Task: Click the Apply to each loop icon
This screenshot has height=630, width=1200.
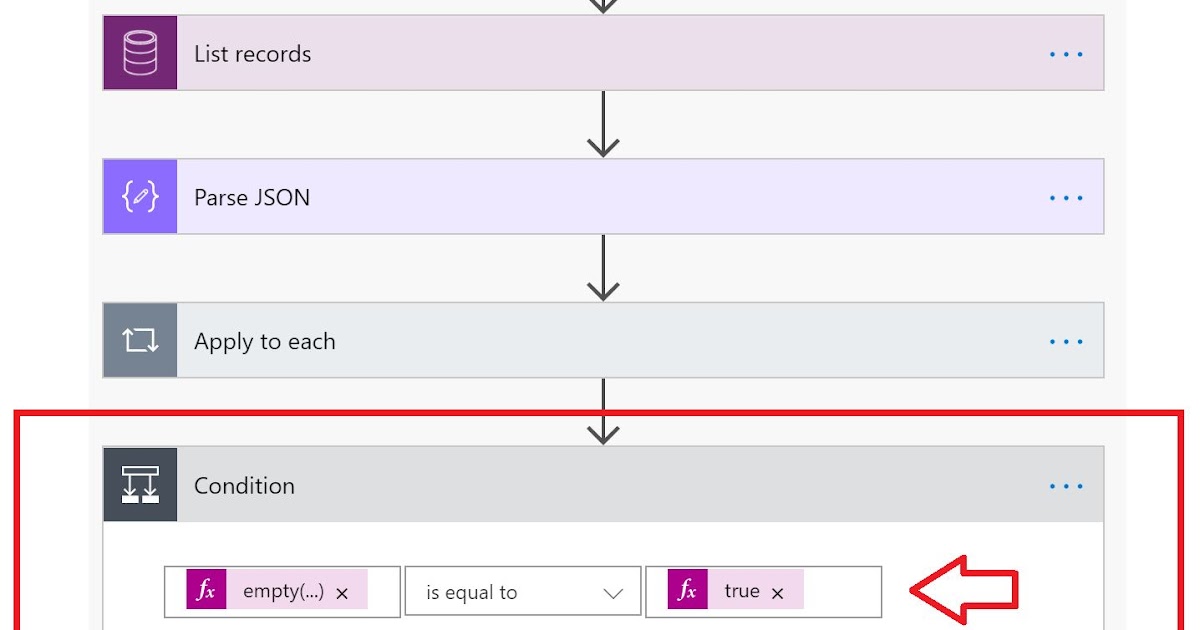Action: click(140, 340)
